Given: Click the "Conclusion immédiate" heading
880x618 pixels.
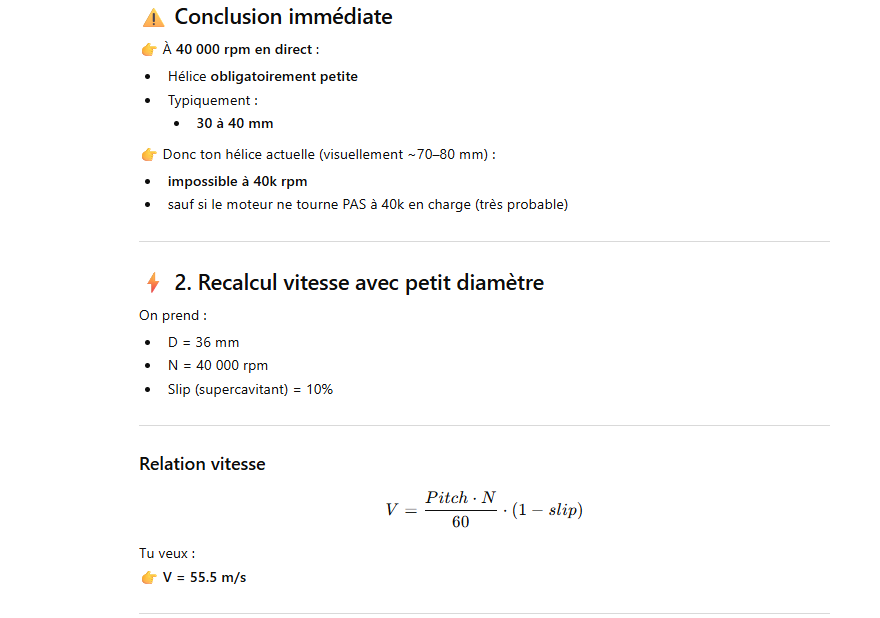Looking at the screenshot, I should point(283,17).
